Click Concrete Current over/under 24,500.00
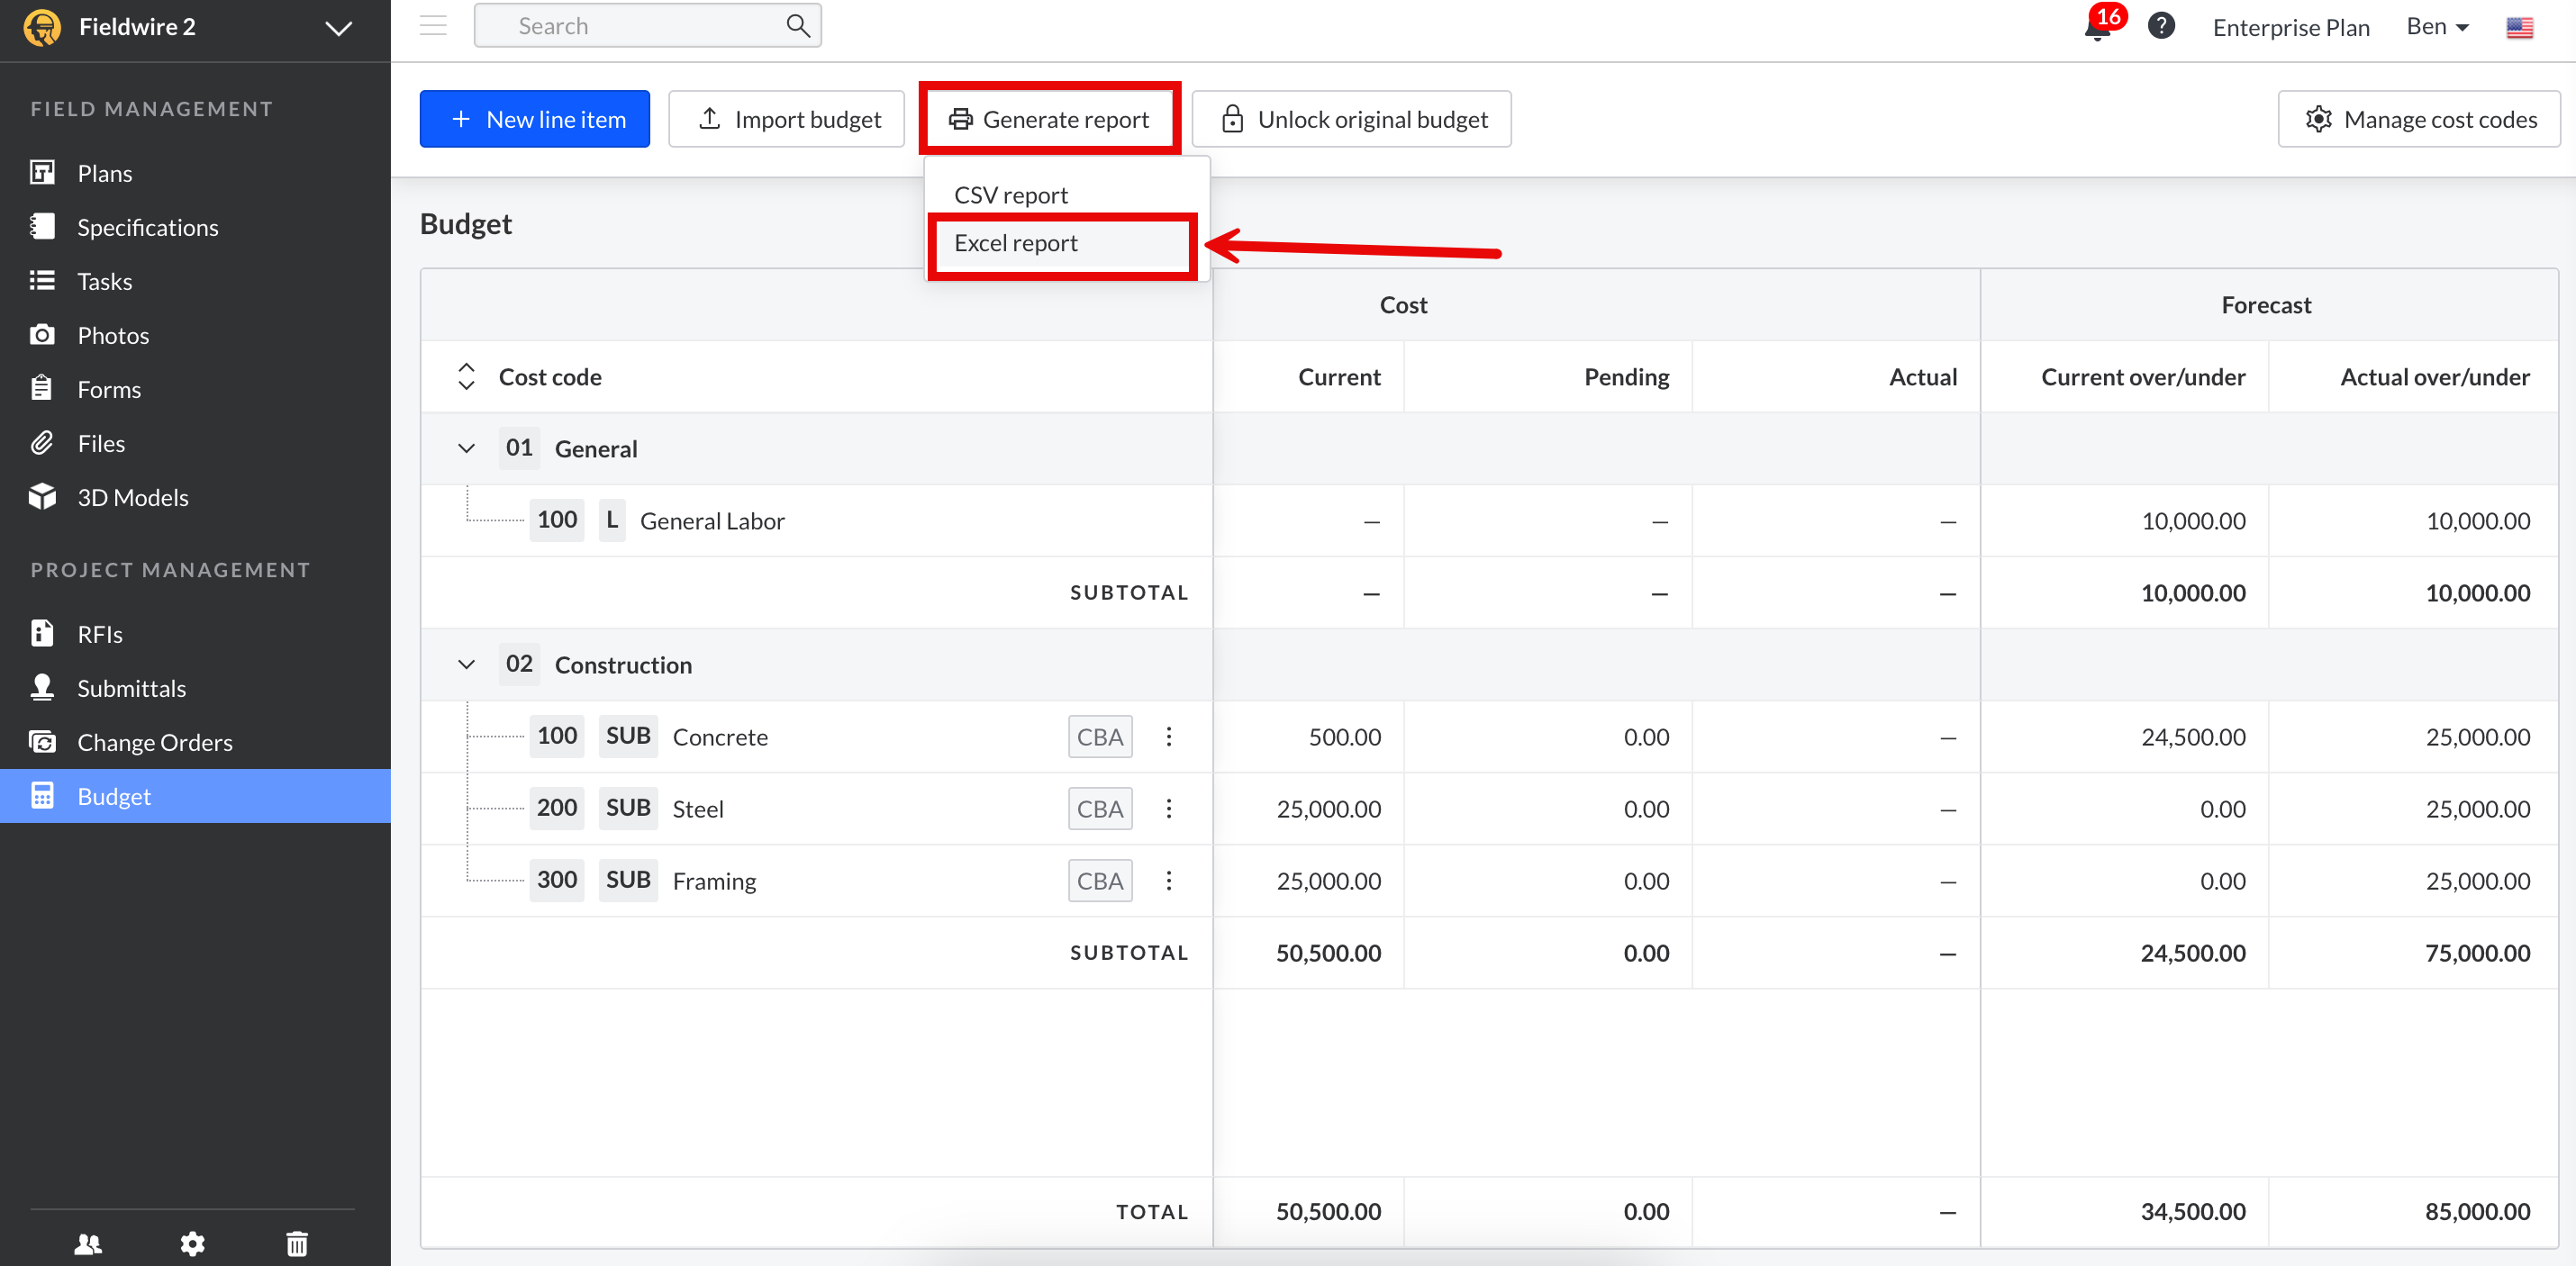The image size is (2576, 1266). [2192, 737]
